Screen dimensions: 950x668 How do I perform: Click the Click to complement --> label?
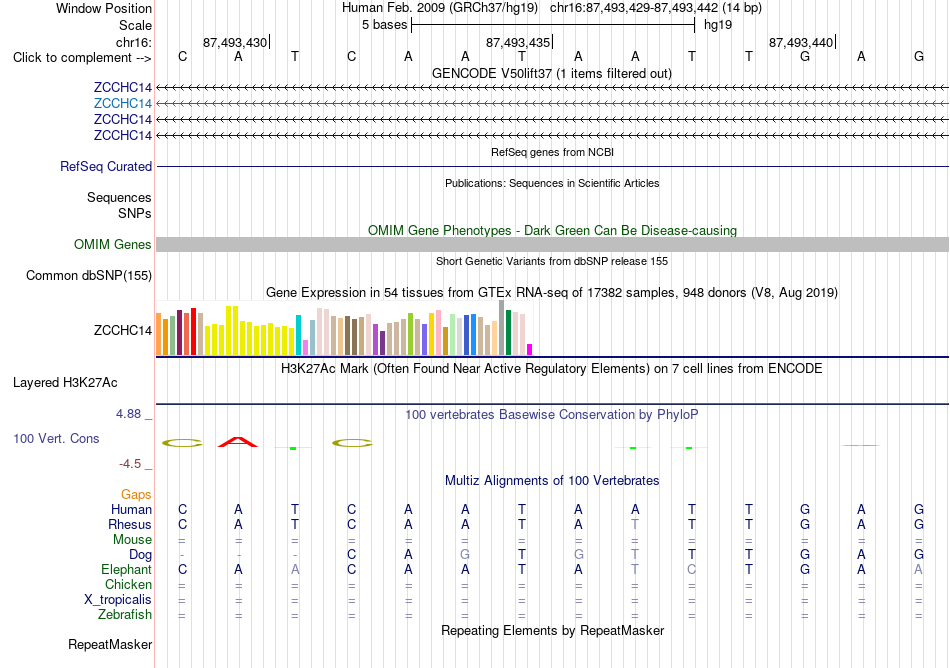coord(82,58)
